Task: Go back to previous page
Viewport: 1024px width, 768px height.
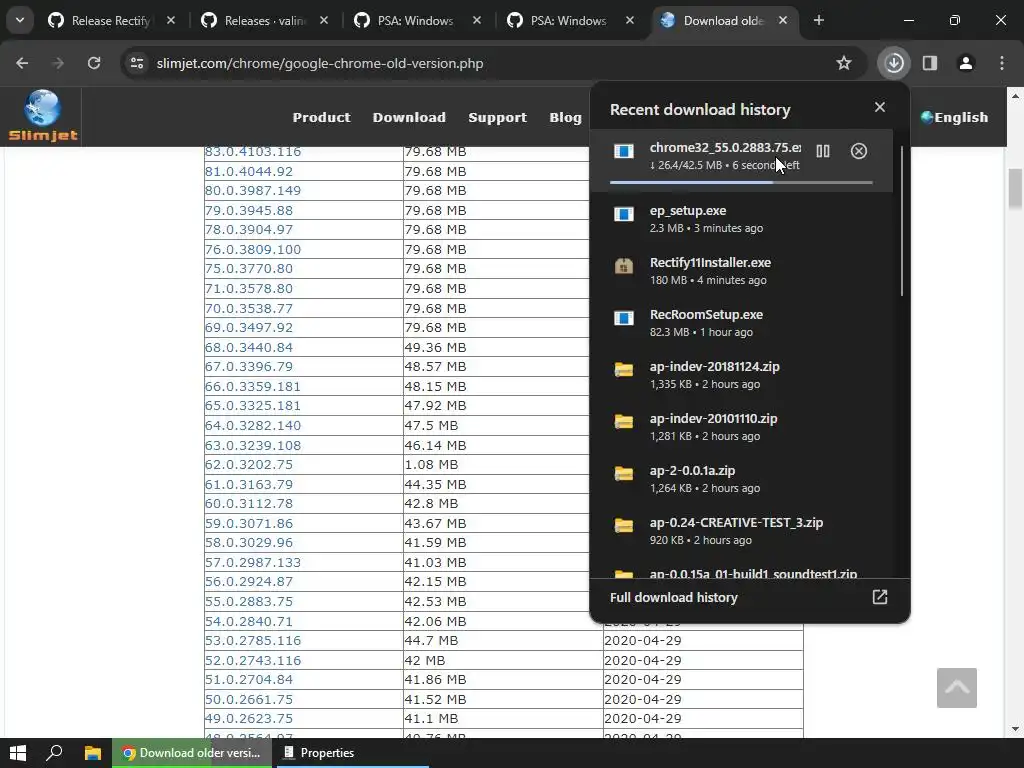Action: (x=22, y=63)
